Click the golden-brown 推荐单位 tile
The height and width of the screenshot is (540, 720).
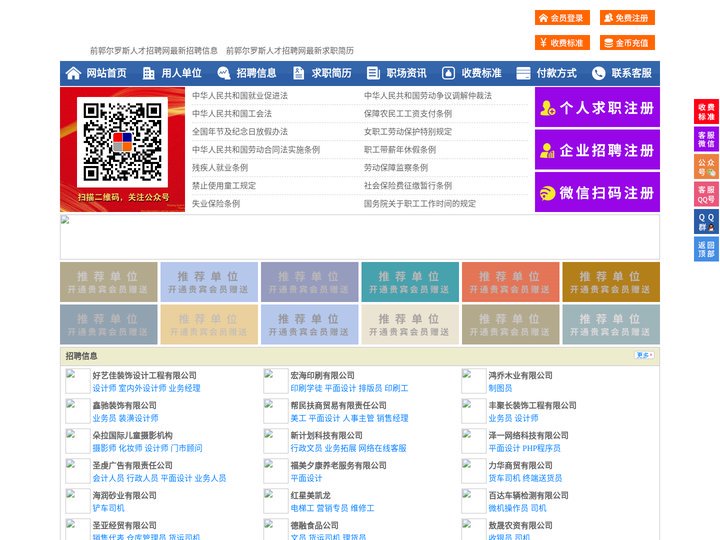[611, 282]
